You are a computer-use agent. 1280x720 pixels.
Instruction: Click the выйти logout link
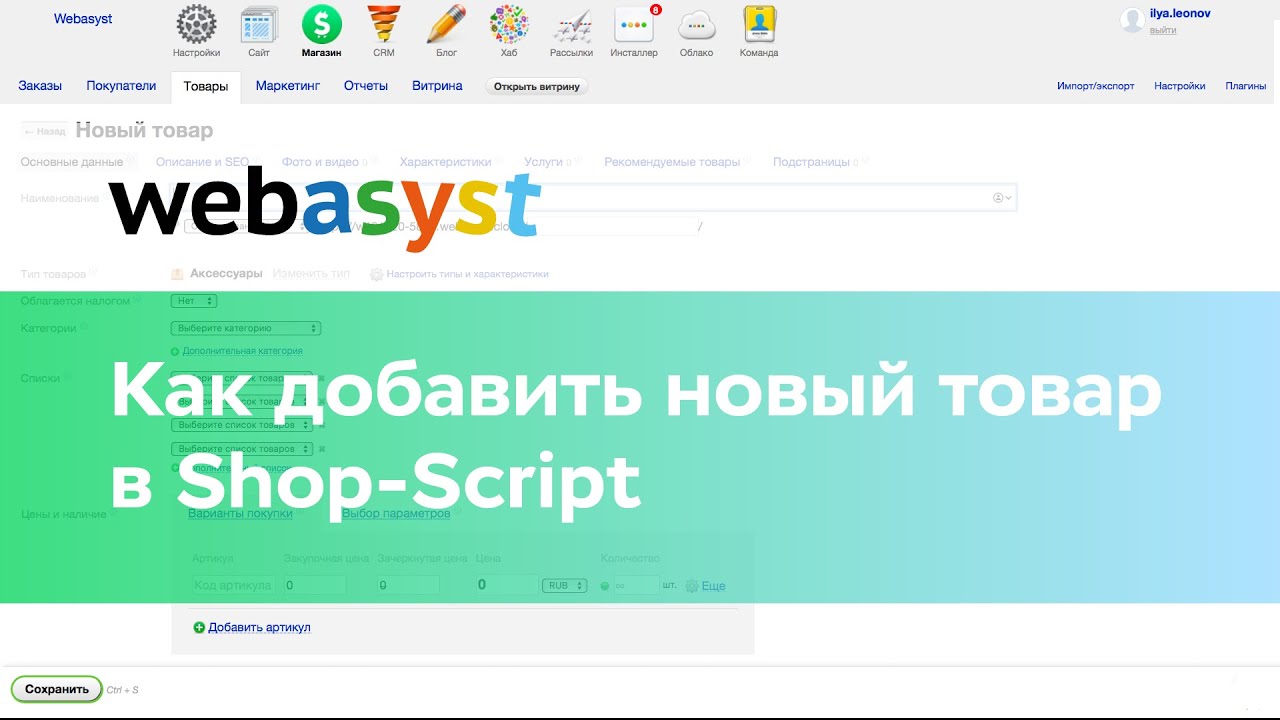tap(1163, 30)
